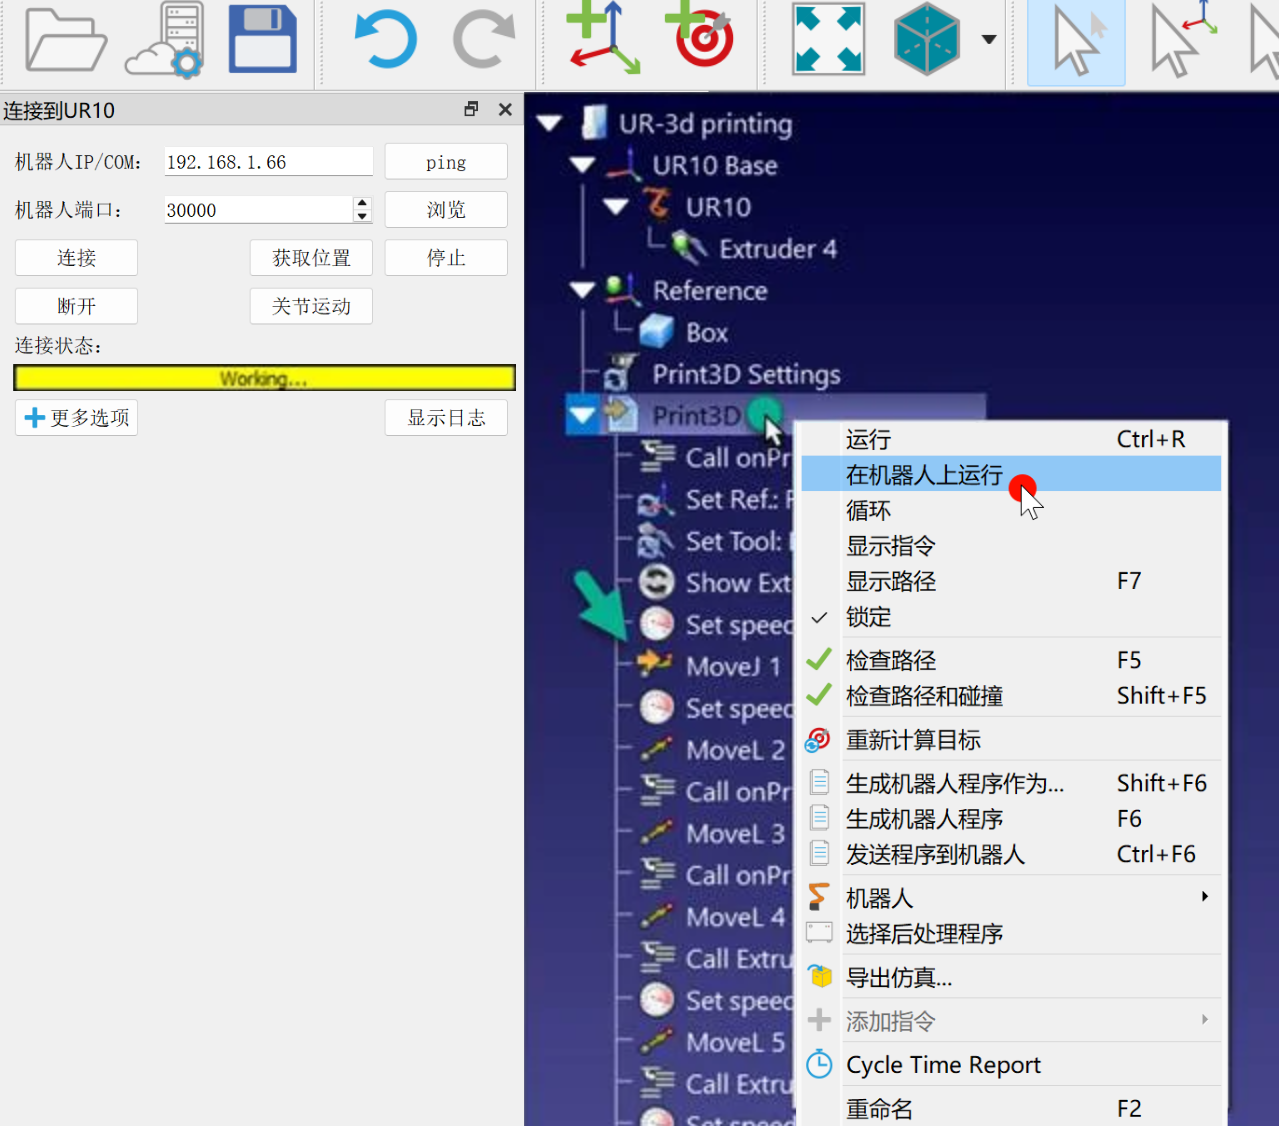Select 在机器人上运行 from context menu
The height and width of the screenshot is (1126, 1279).
coord(923,475)
